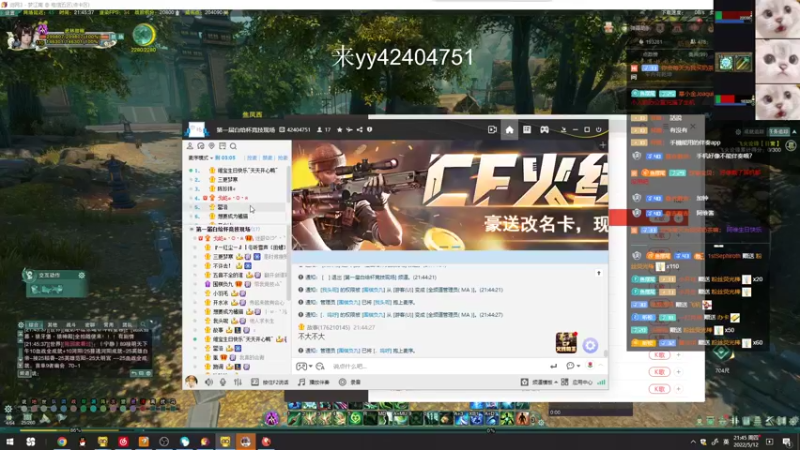This screenshot has width=800, height=450.
Task: Click user avatar in the YY bottom-left corner
Action: (x=191, y=381)
